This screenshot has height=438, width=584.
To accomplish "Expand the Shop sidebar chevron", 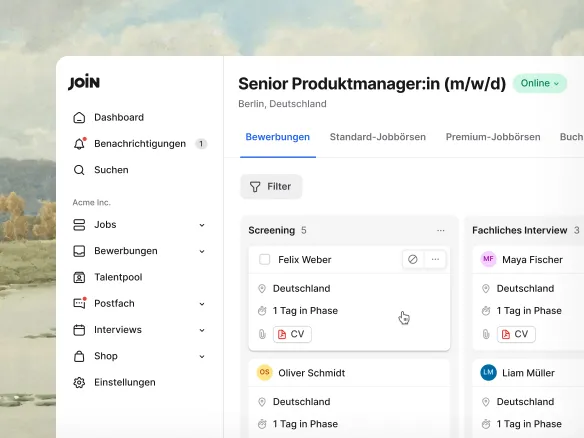I will pyautogui.click(x=202, y=356).
